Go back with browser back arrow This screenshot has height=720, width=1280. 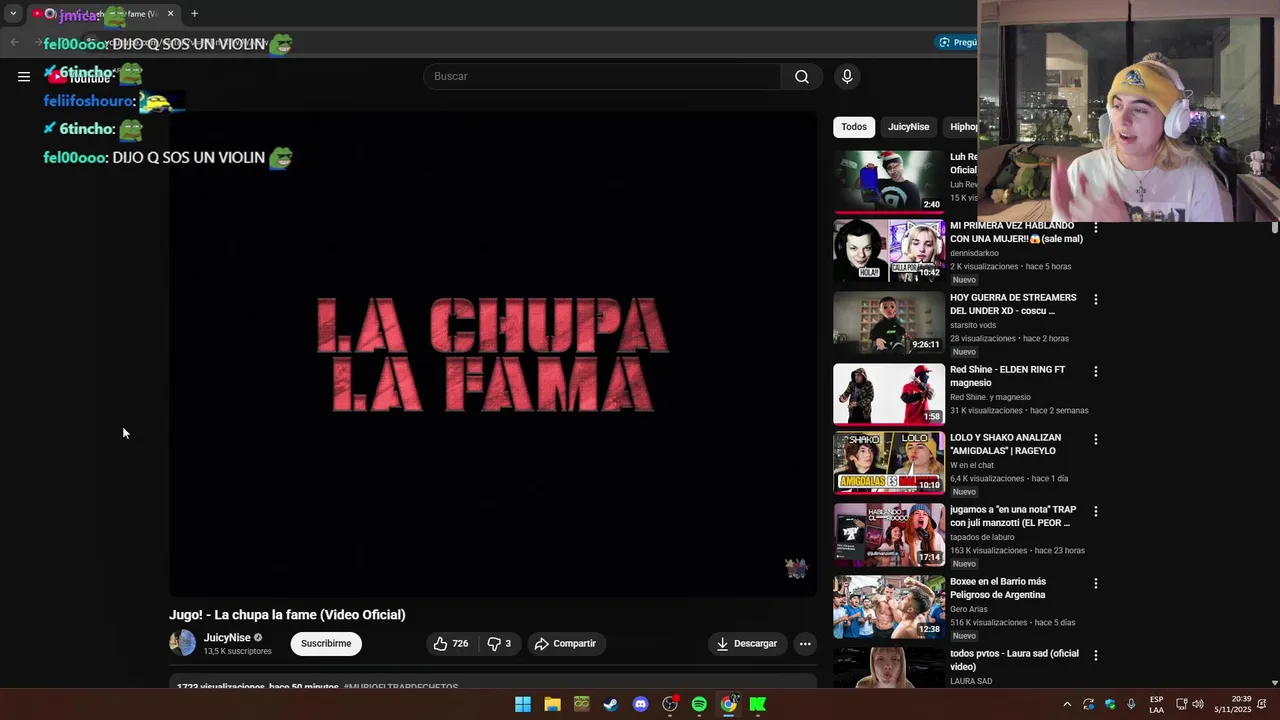pyautogui.click(x=14, y=42)
